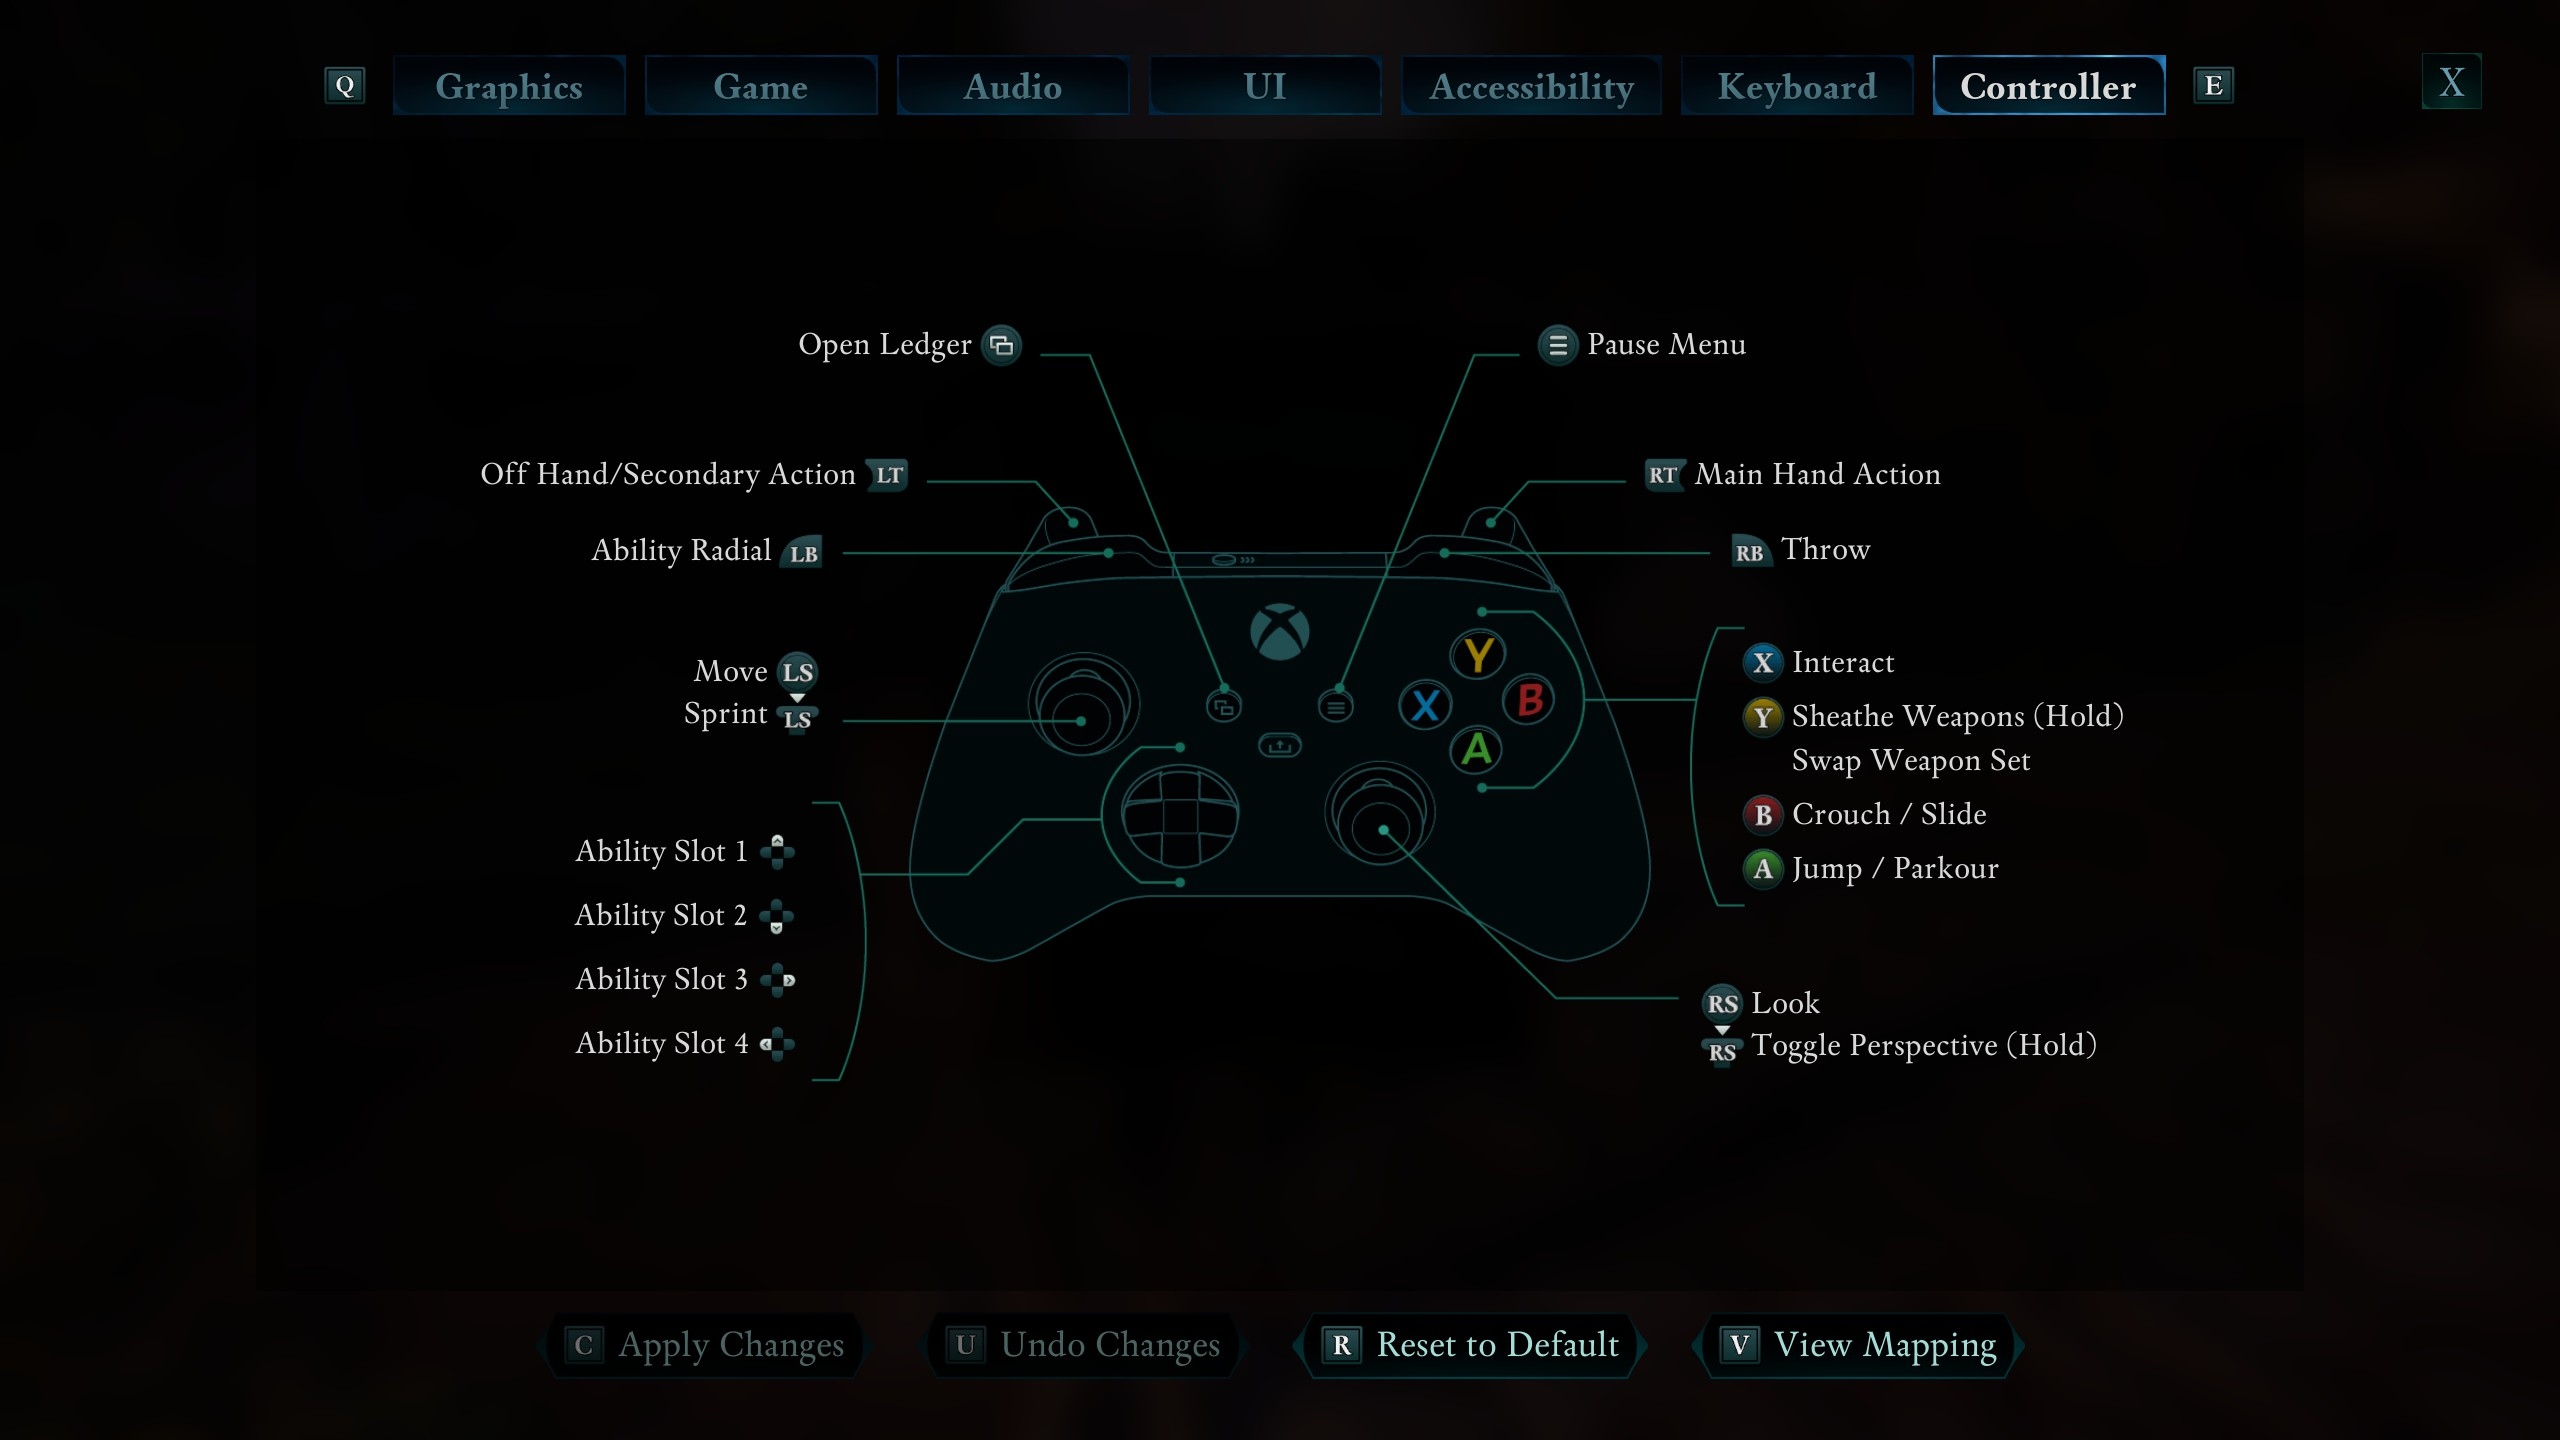Image resolution: width=2560 pixels, height=1440 pixels.
Task: Toggle the Accessibility settings tab
Action: [1528, 84]
